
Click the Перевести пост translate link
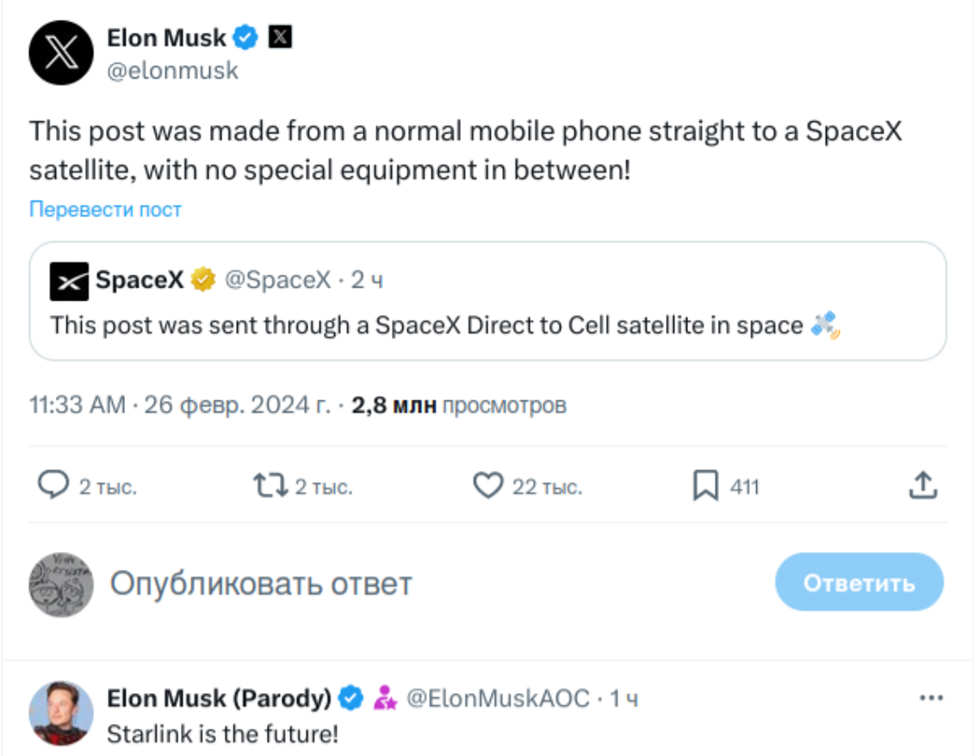(106, 209)
